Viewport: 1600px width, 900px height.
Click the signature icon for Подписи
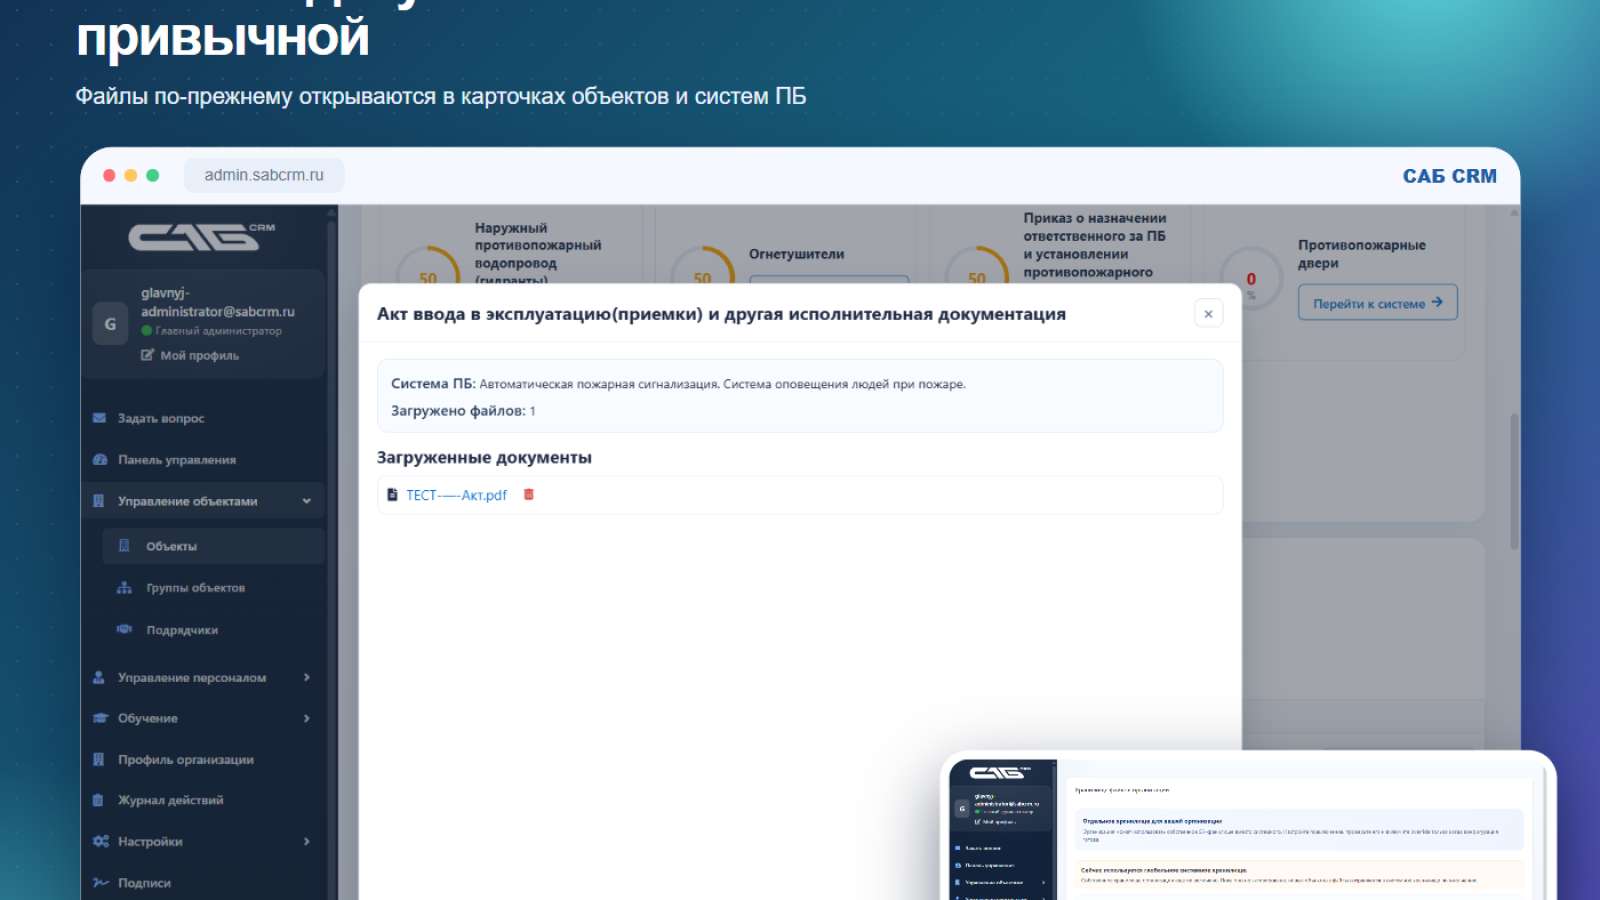100,882
